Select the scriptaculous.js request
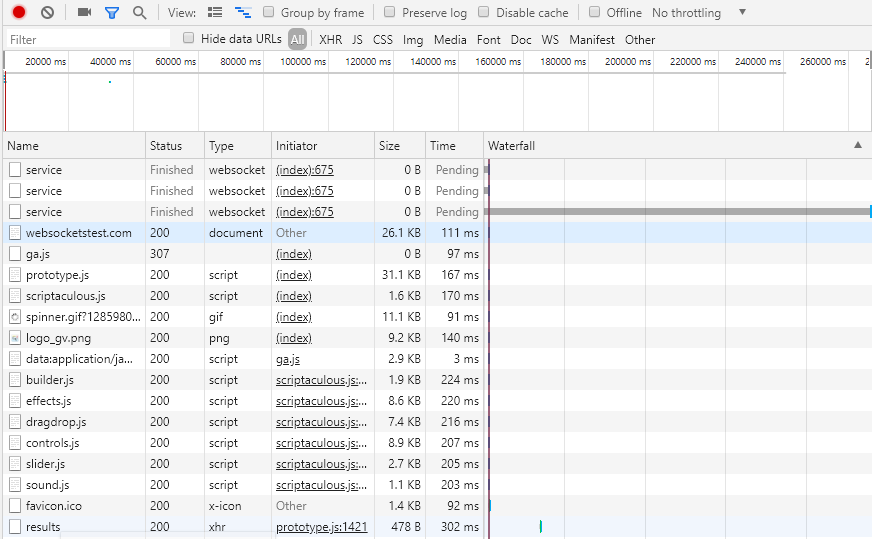This screenshot has height=539, width=872. [437, 296]
